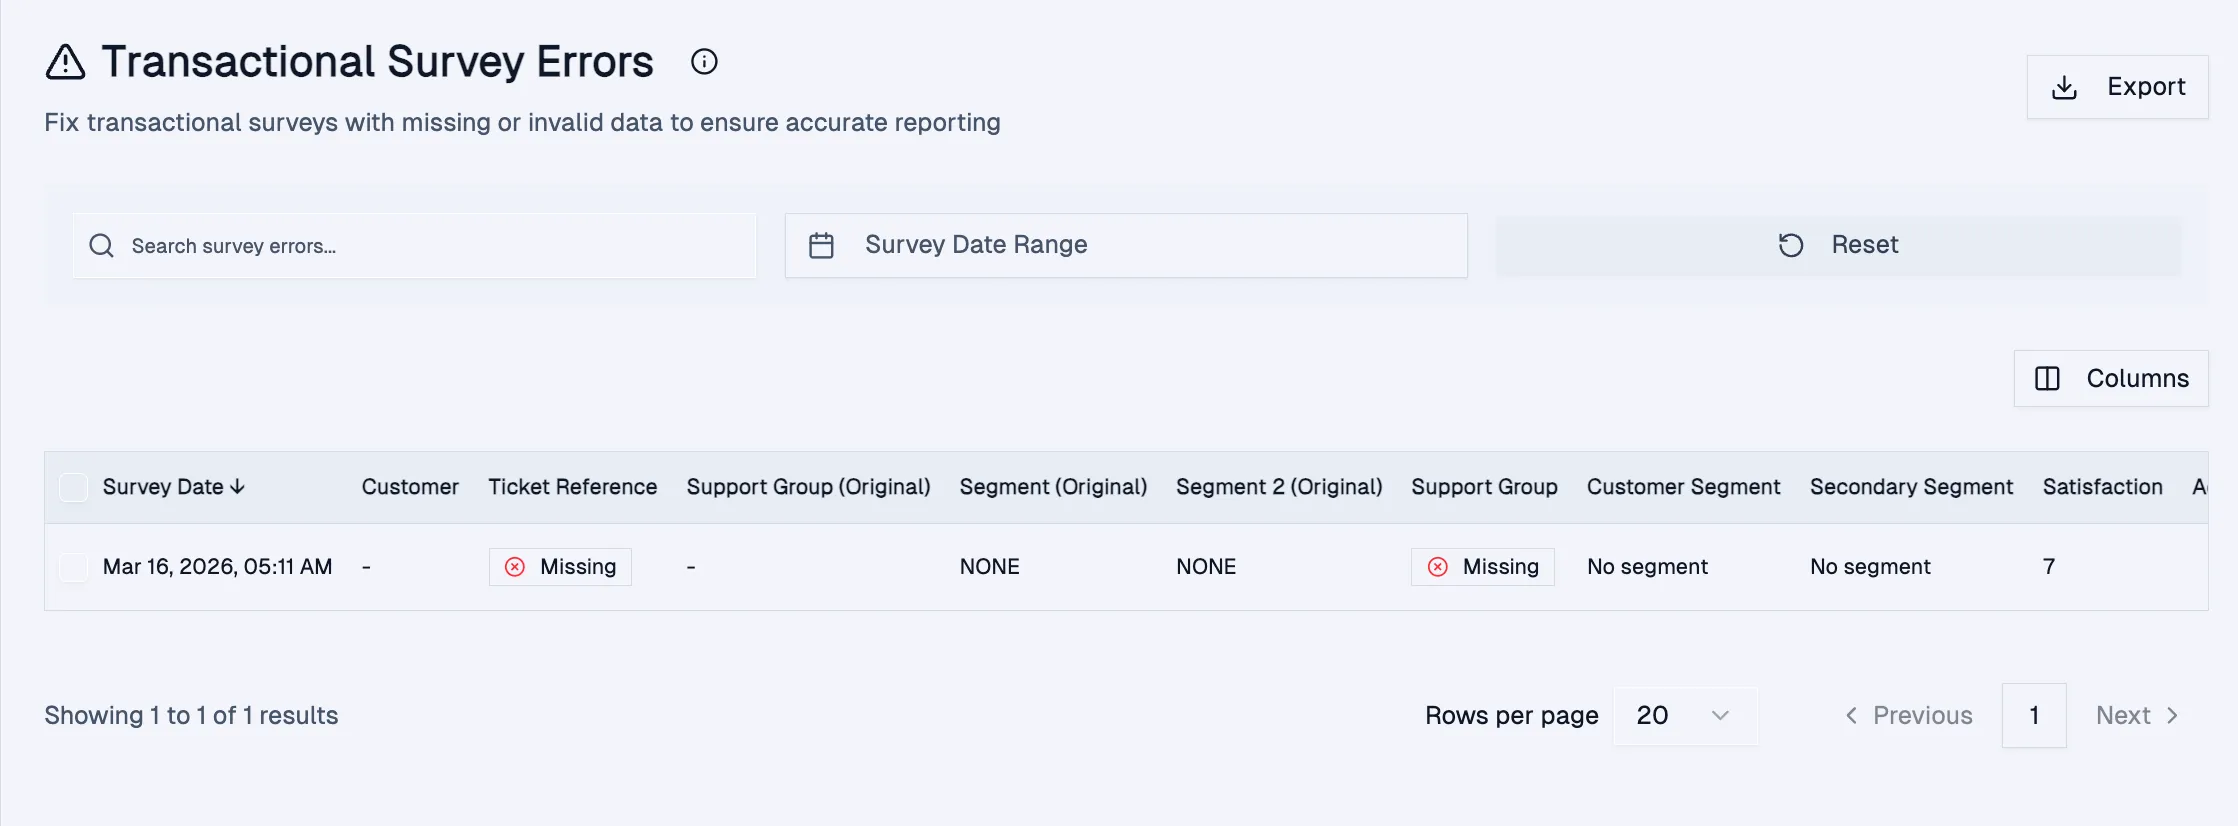Click the Satisfaction value 7
The height and width of the screenshot is (826, 2238).
pyautogui.click(x=2049, y=567)
